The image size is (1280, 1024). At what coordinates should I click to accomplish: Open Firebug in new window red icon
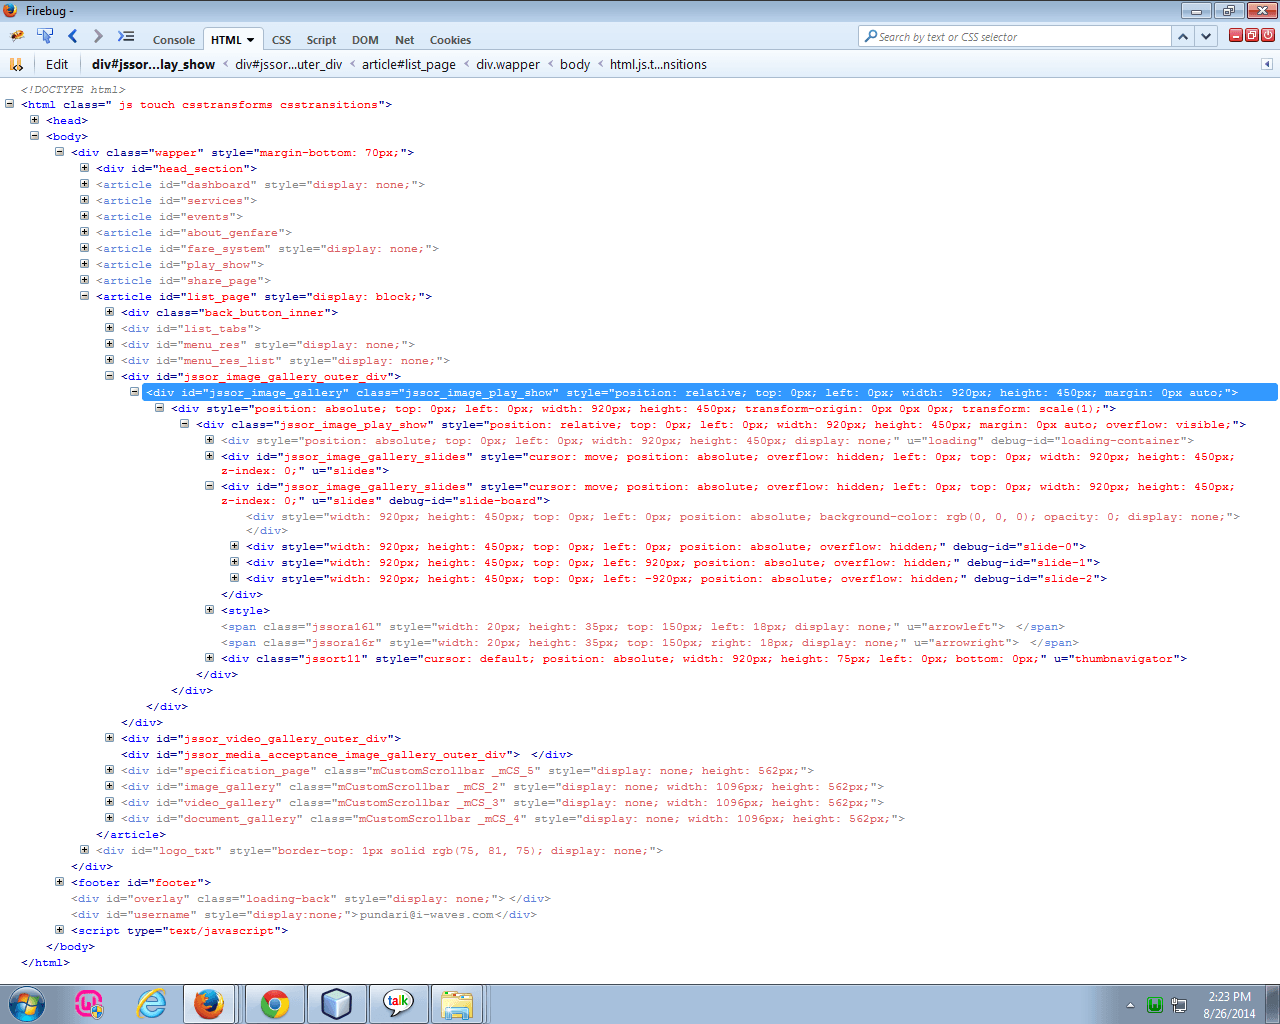point(1252,35)
